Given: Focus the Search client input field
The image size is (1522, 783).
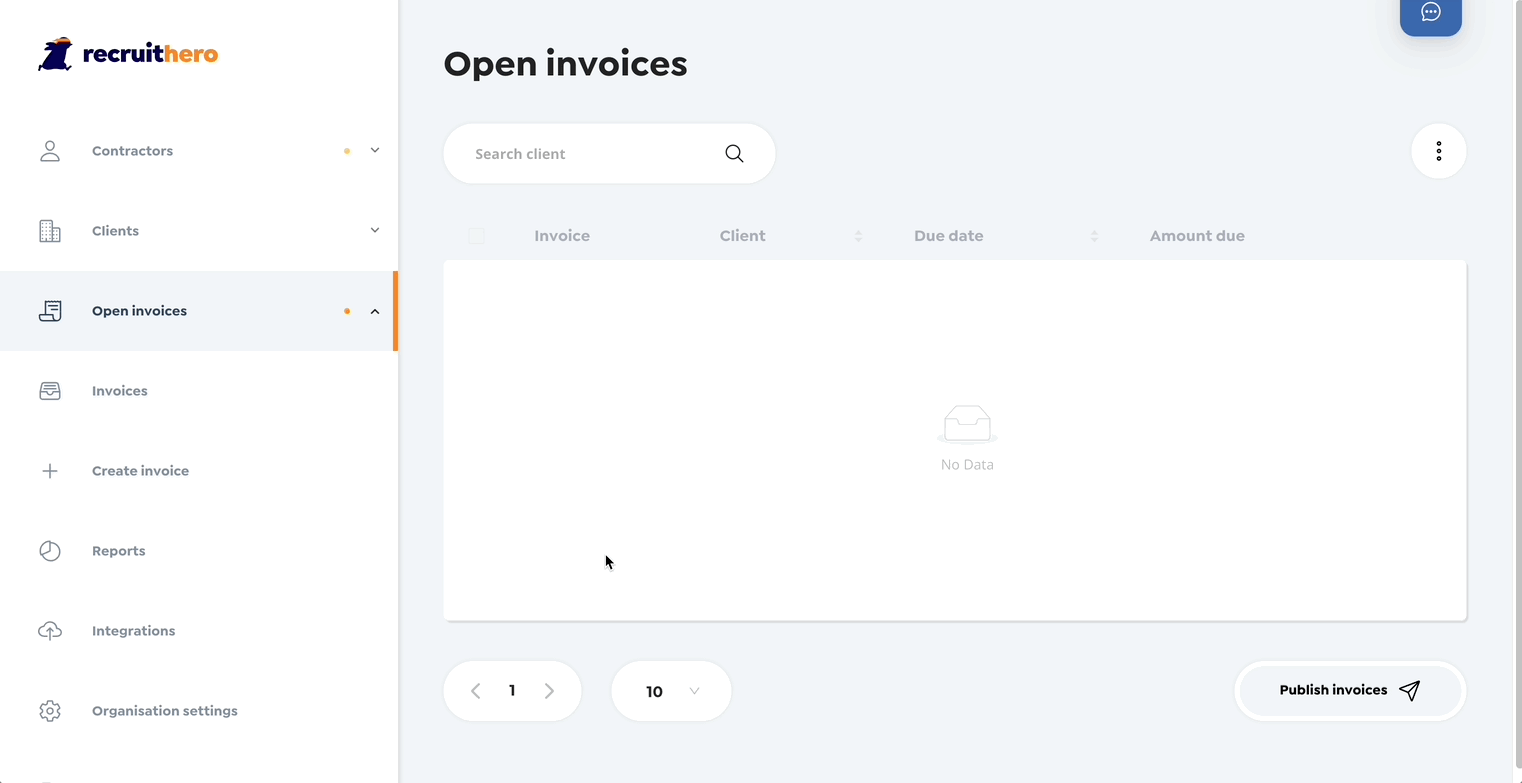Looking at the screenshot, I should (x=590, y=154).
